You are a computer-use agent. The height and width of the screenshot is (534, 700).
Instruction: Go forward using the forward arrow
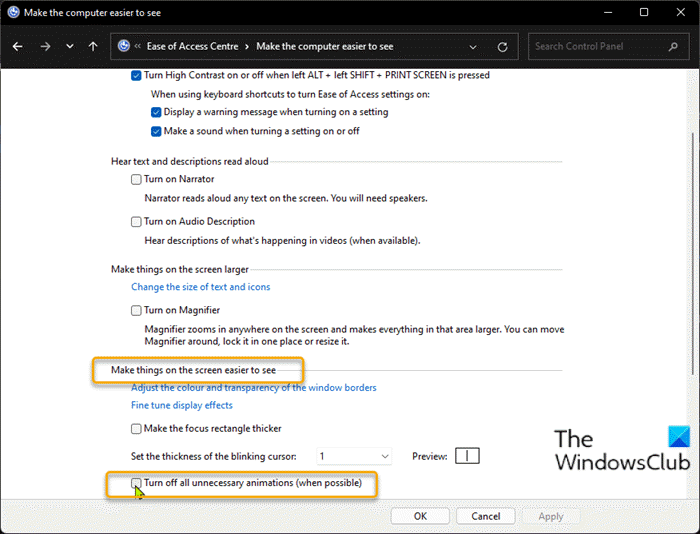click(x=45, y=46)
